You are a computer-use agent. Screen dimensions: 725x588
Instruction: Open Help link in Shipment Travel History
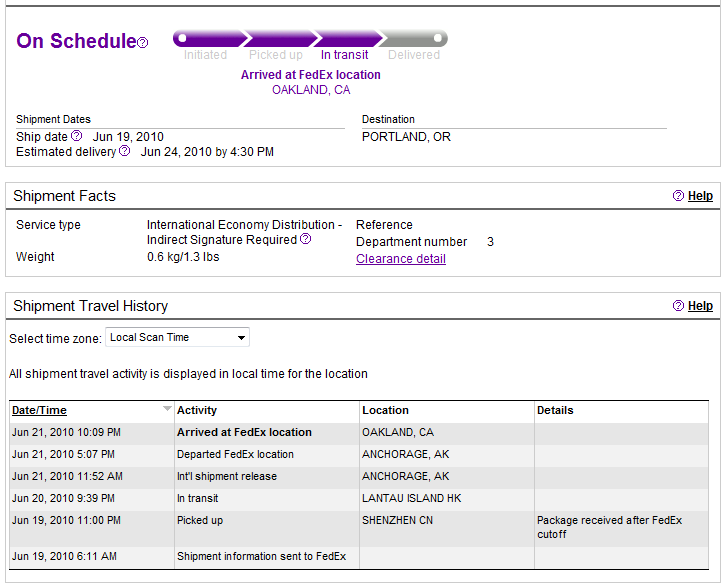[700, 306]
